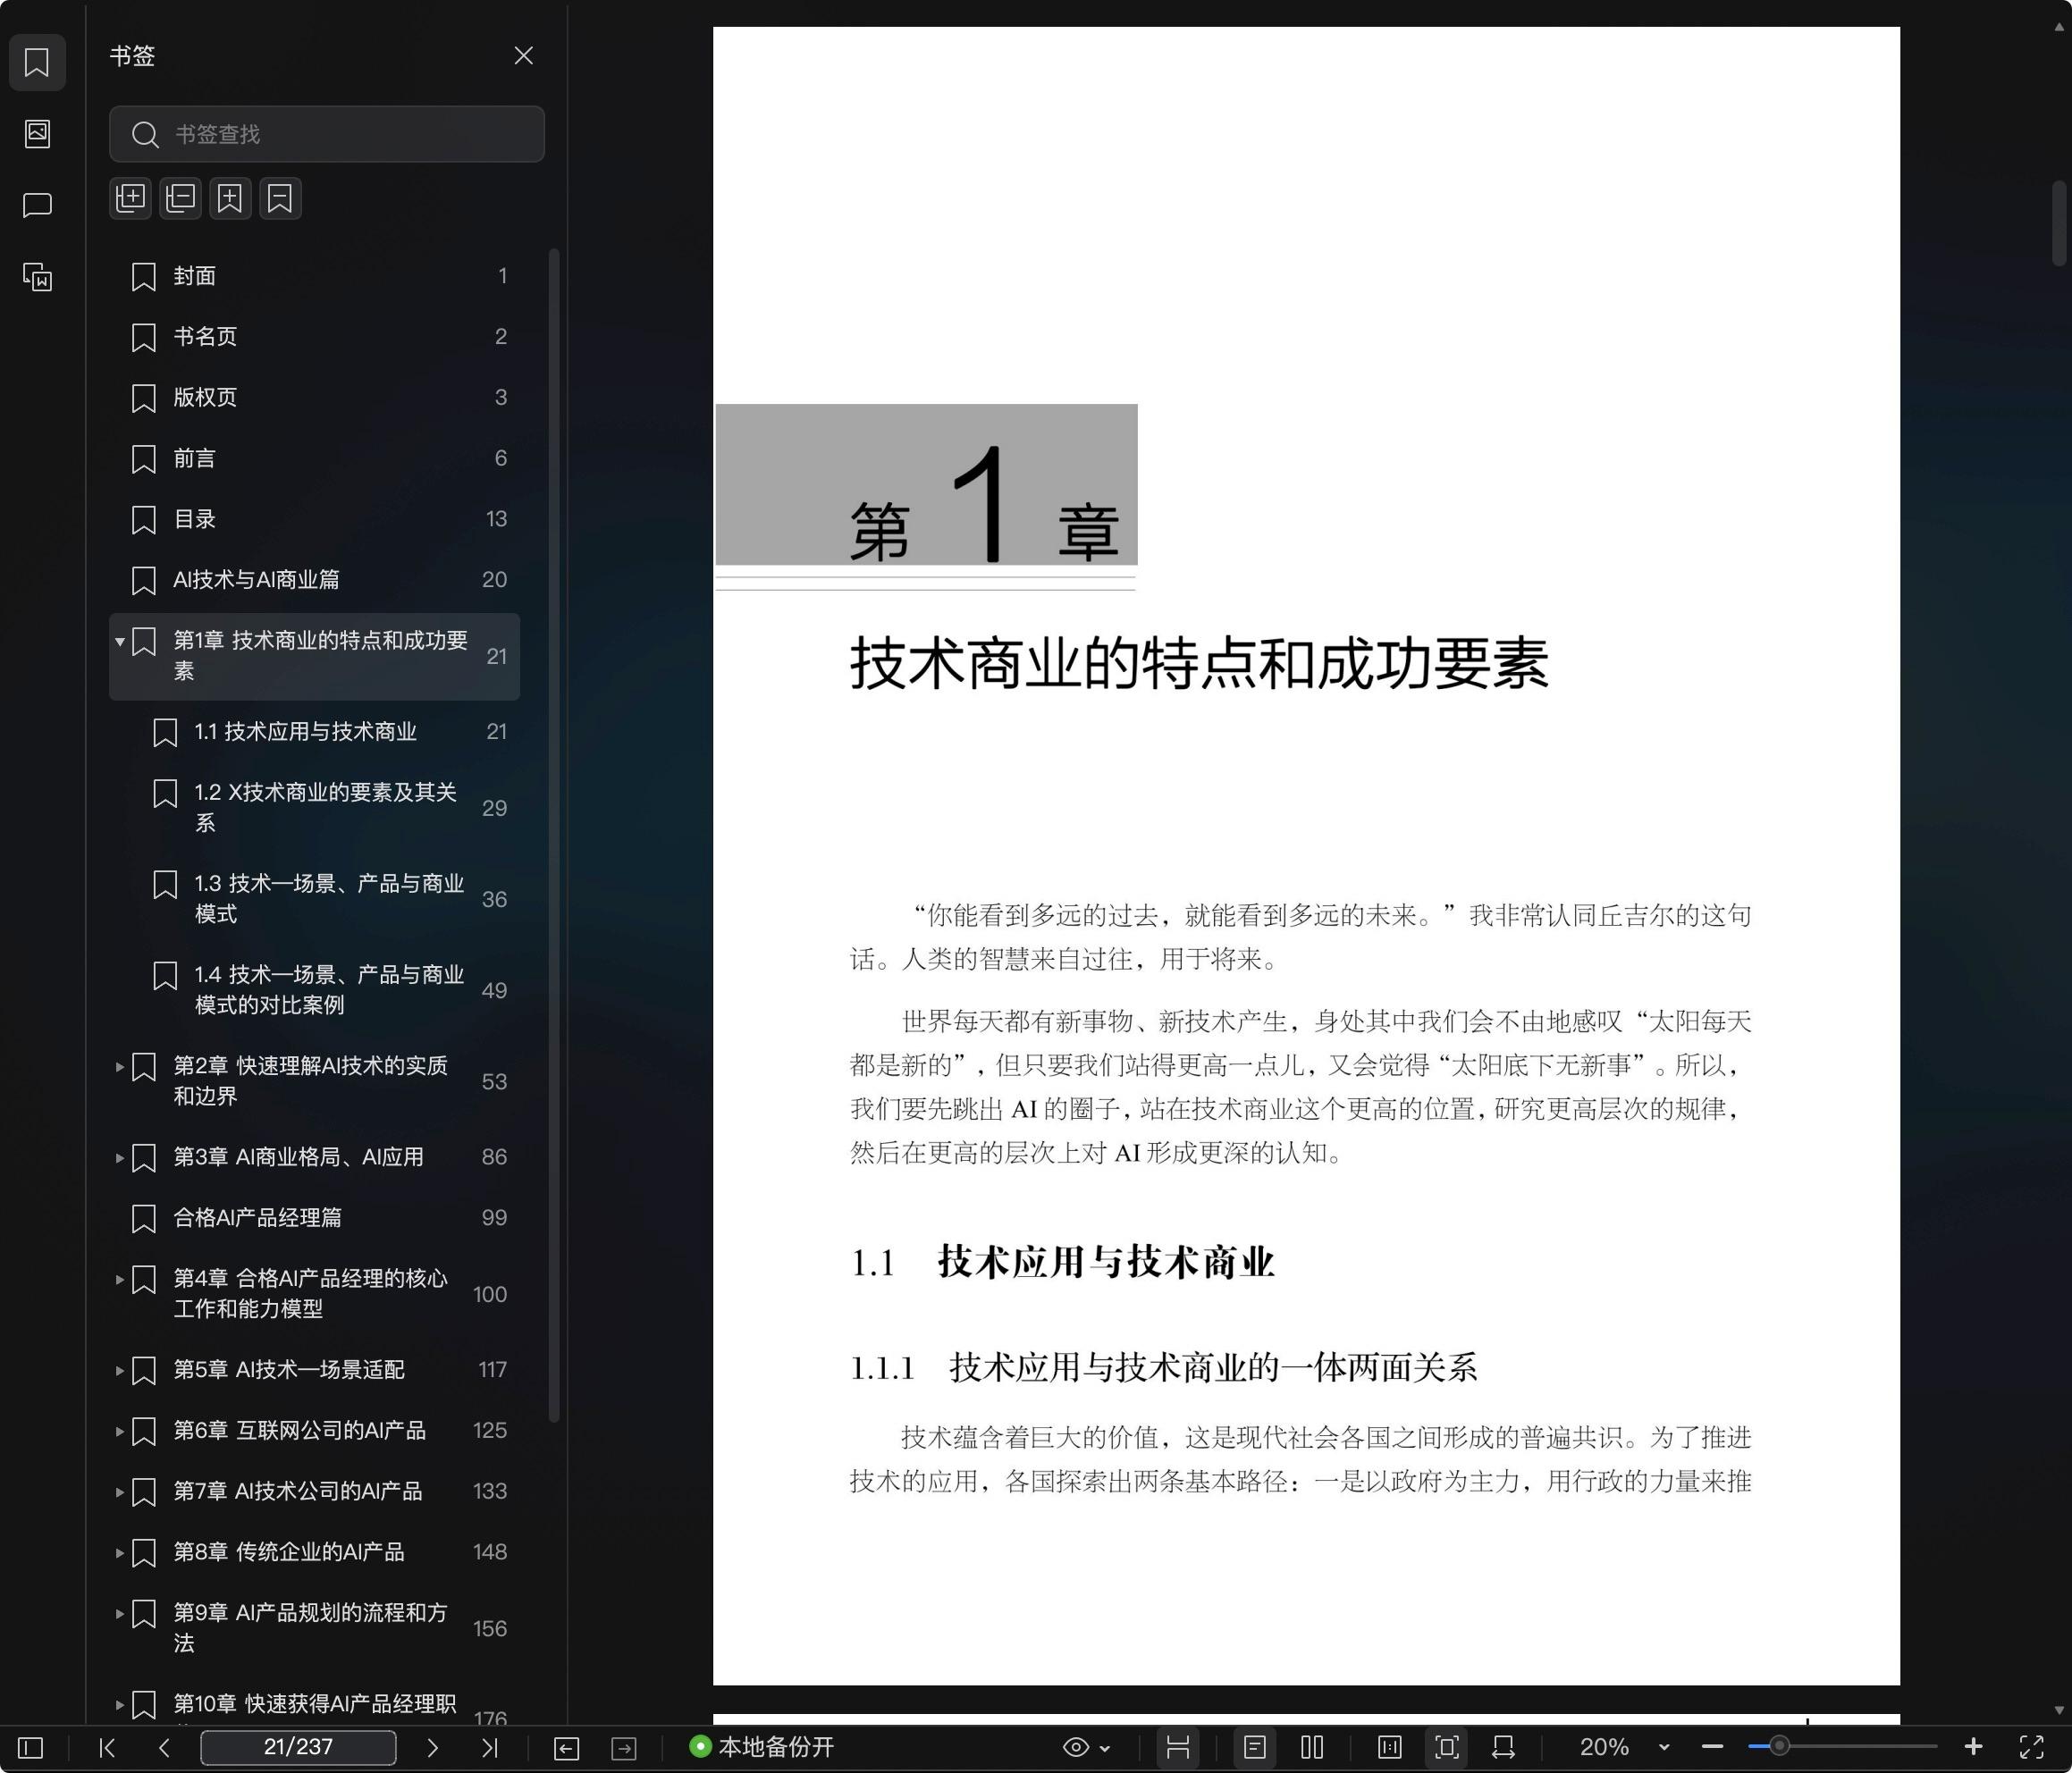The image size is (2072, 1773).
Task: Open the comments panel icon
Action: [x=37, y=206]
